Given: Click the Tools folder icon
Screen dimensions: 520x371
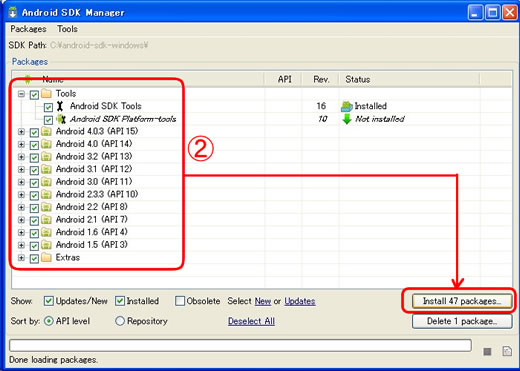Looking at the screenshot, I should [46, 94].
